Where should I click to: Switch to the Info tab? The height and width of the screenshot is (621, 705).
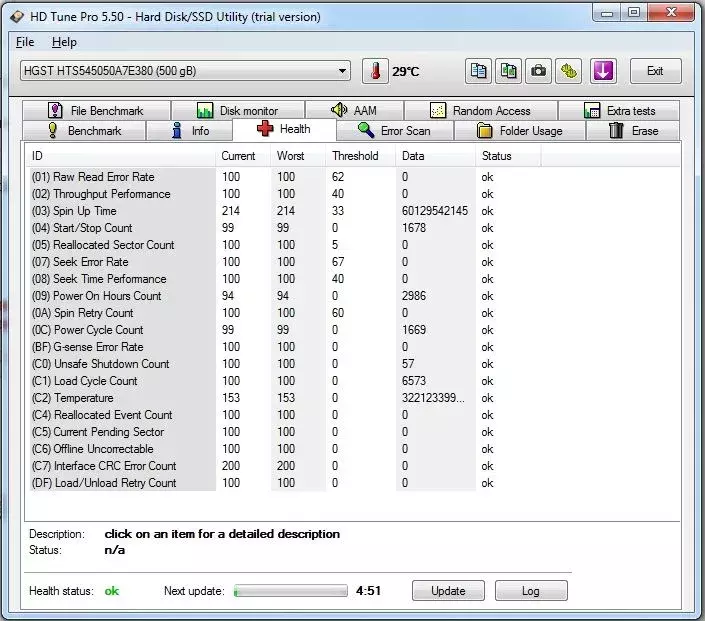click(x=190, y=130)
